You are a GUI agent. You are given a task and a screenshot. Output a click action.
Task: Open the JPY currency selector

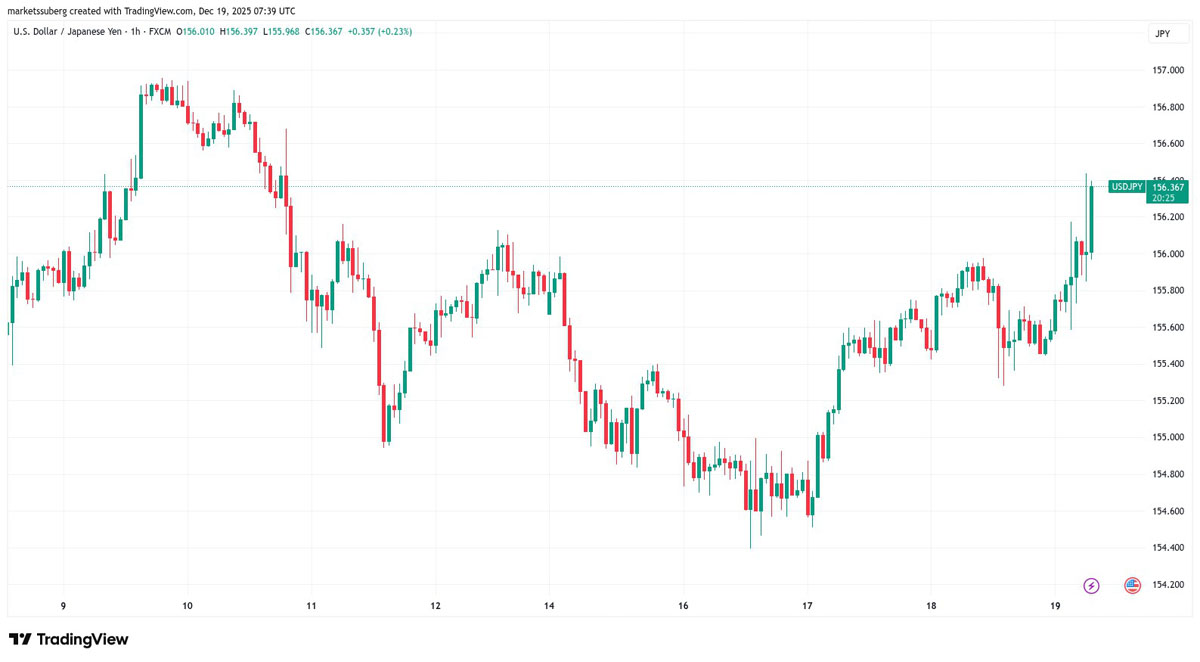click(1162, 33)
